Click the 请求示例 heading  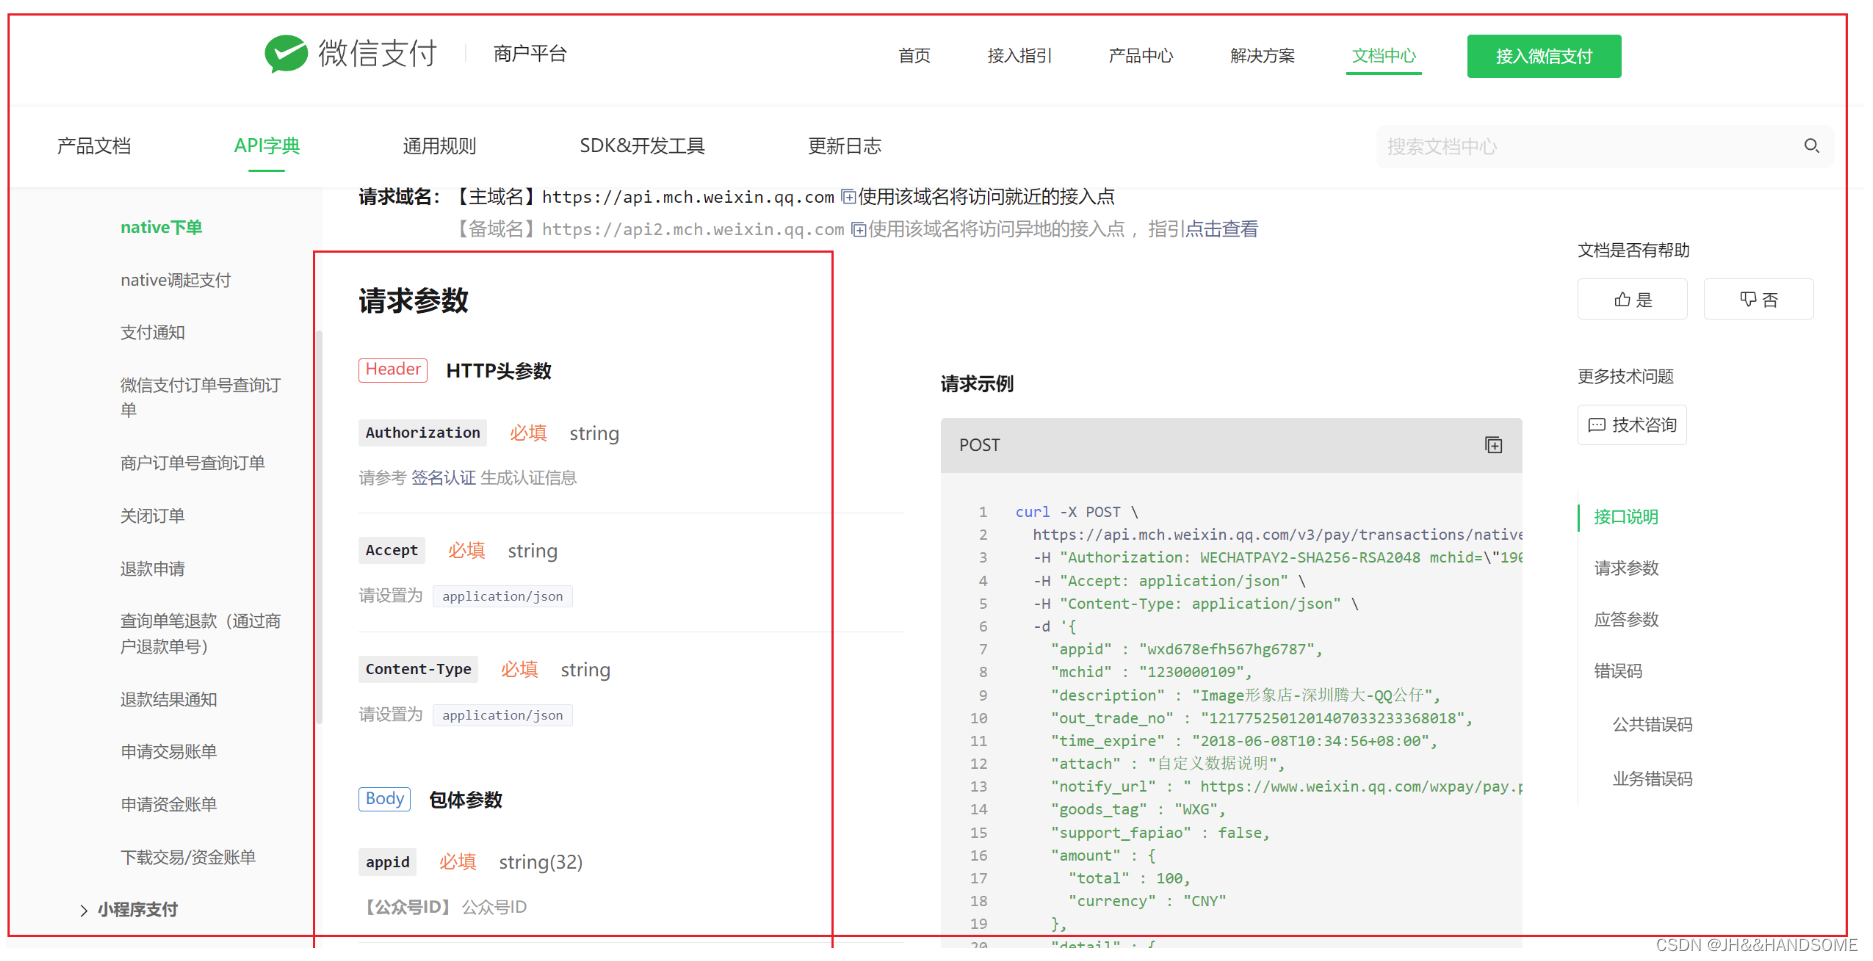pyautogui.click(x=977, y=384)
